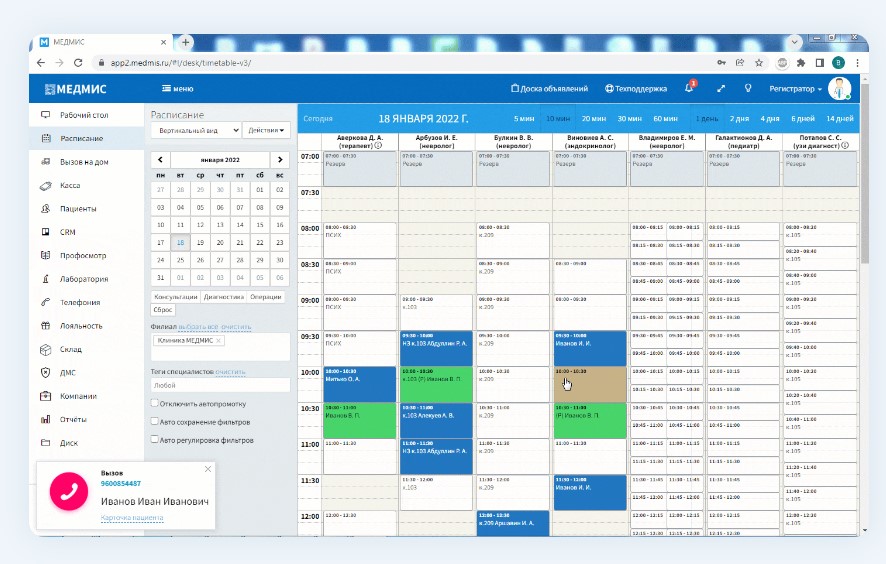Open the Действия dropdown

pos(266,131)
